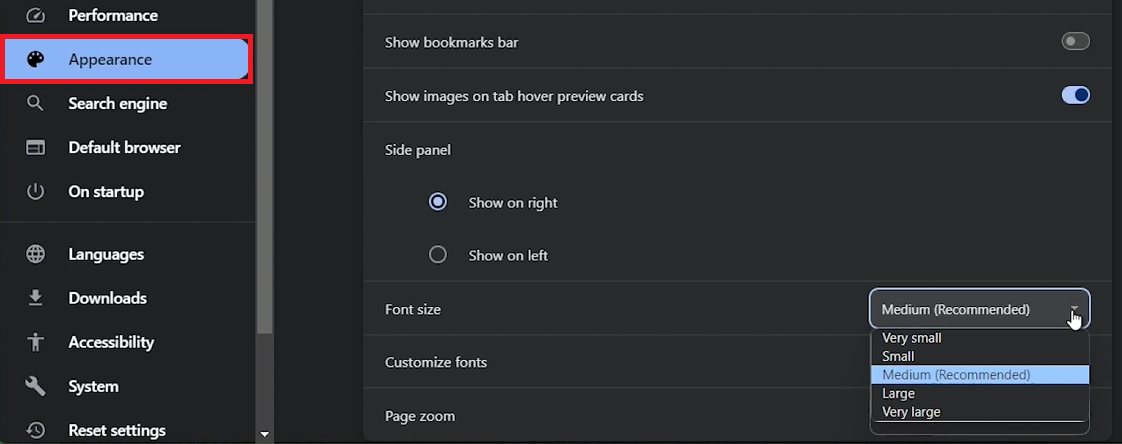Open the Customize fonts page
This screenshot has height=444, width=1122.
point(436,362)
